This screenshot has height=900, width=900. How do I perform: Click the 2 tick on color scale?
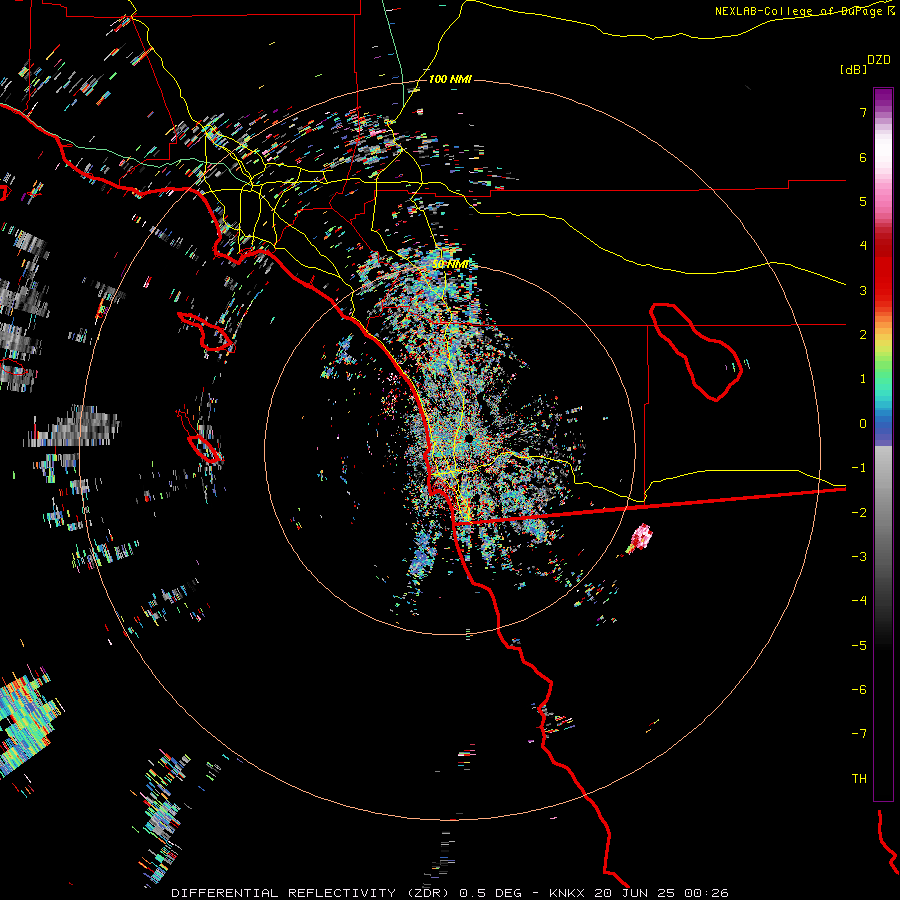tap(863, 335)
